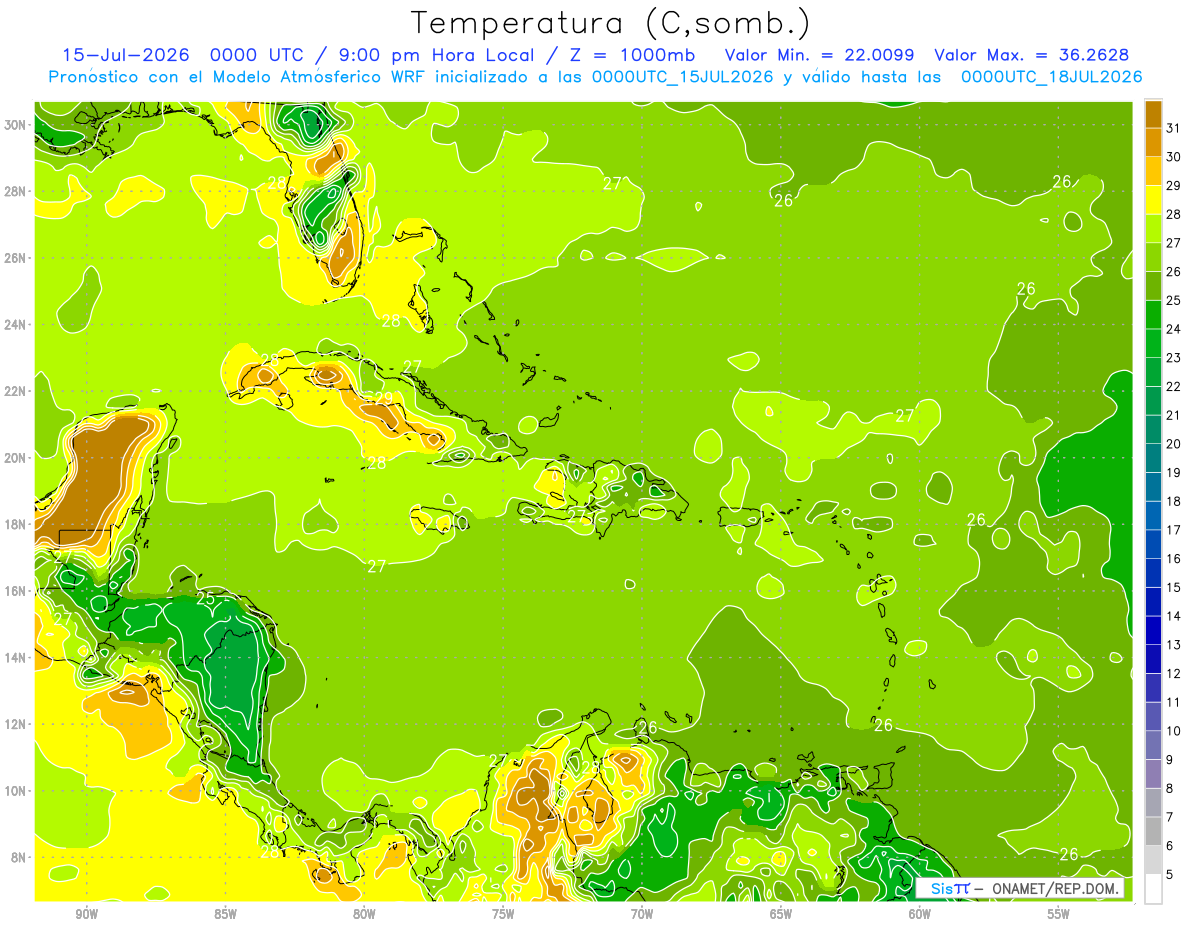Click the "24N" latitude axis label
The height and width of the screenshot is (927, 1200).
17,325
